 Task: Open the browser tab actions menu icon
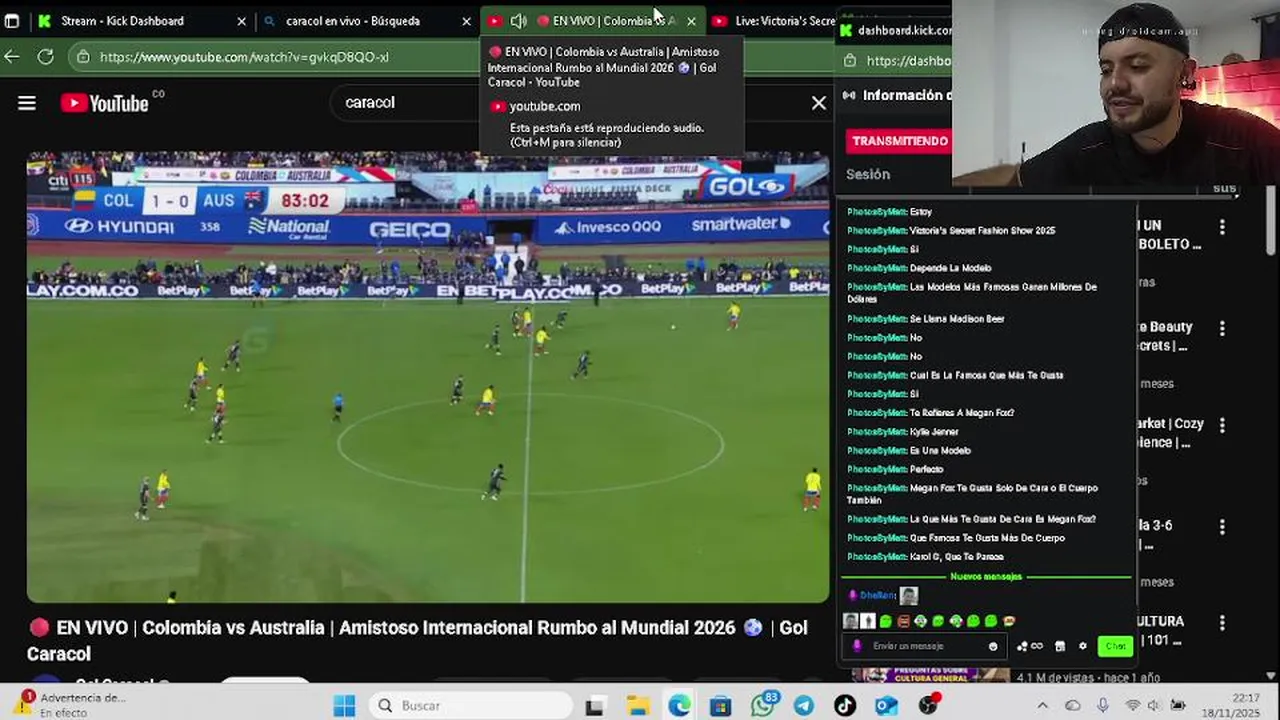(11, 21)
